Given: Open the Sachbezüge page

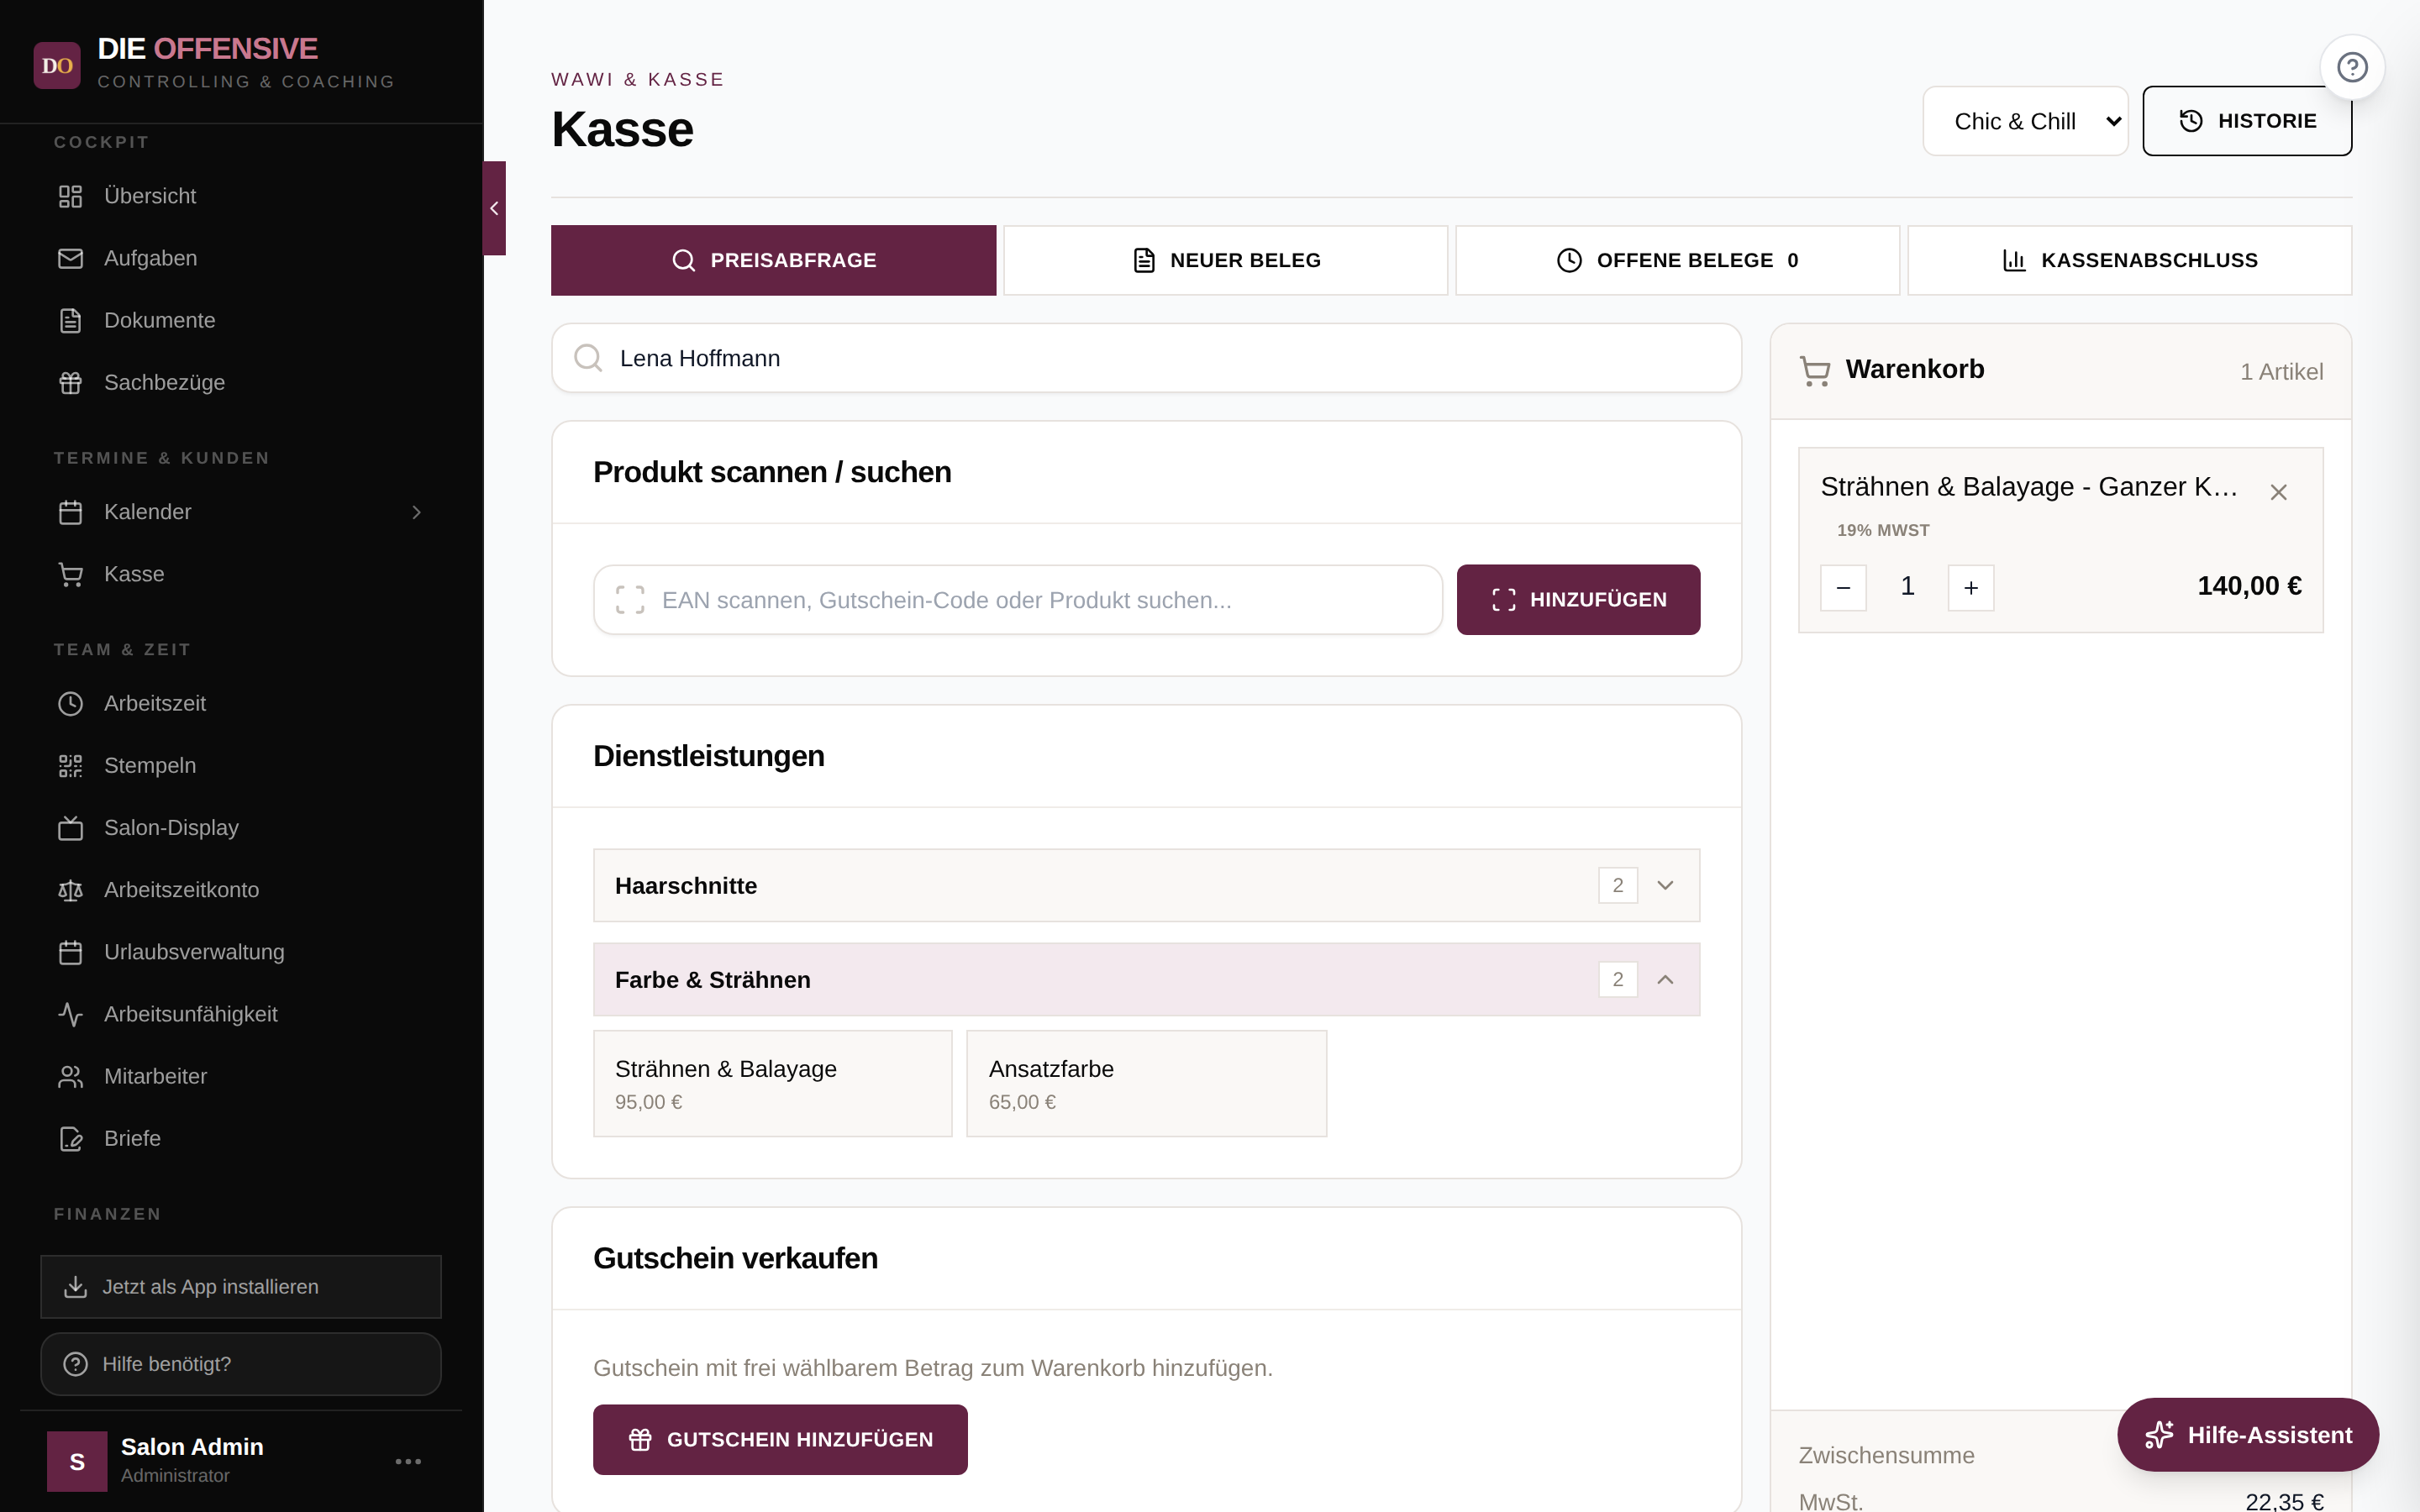Looking at the screenshot, I should (241, 382).
